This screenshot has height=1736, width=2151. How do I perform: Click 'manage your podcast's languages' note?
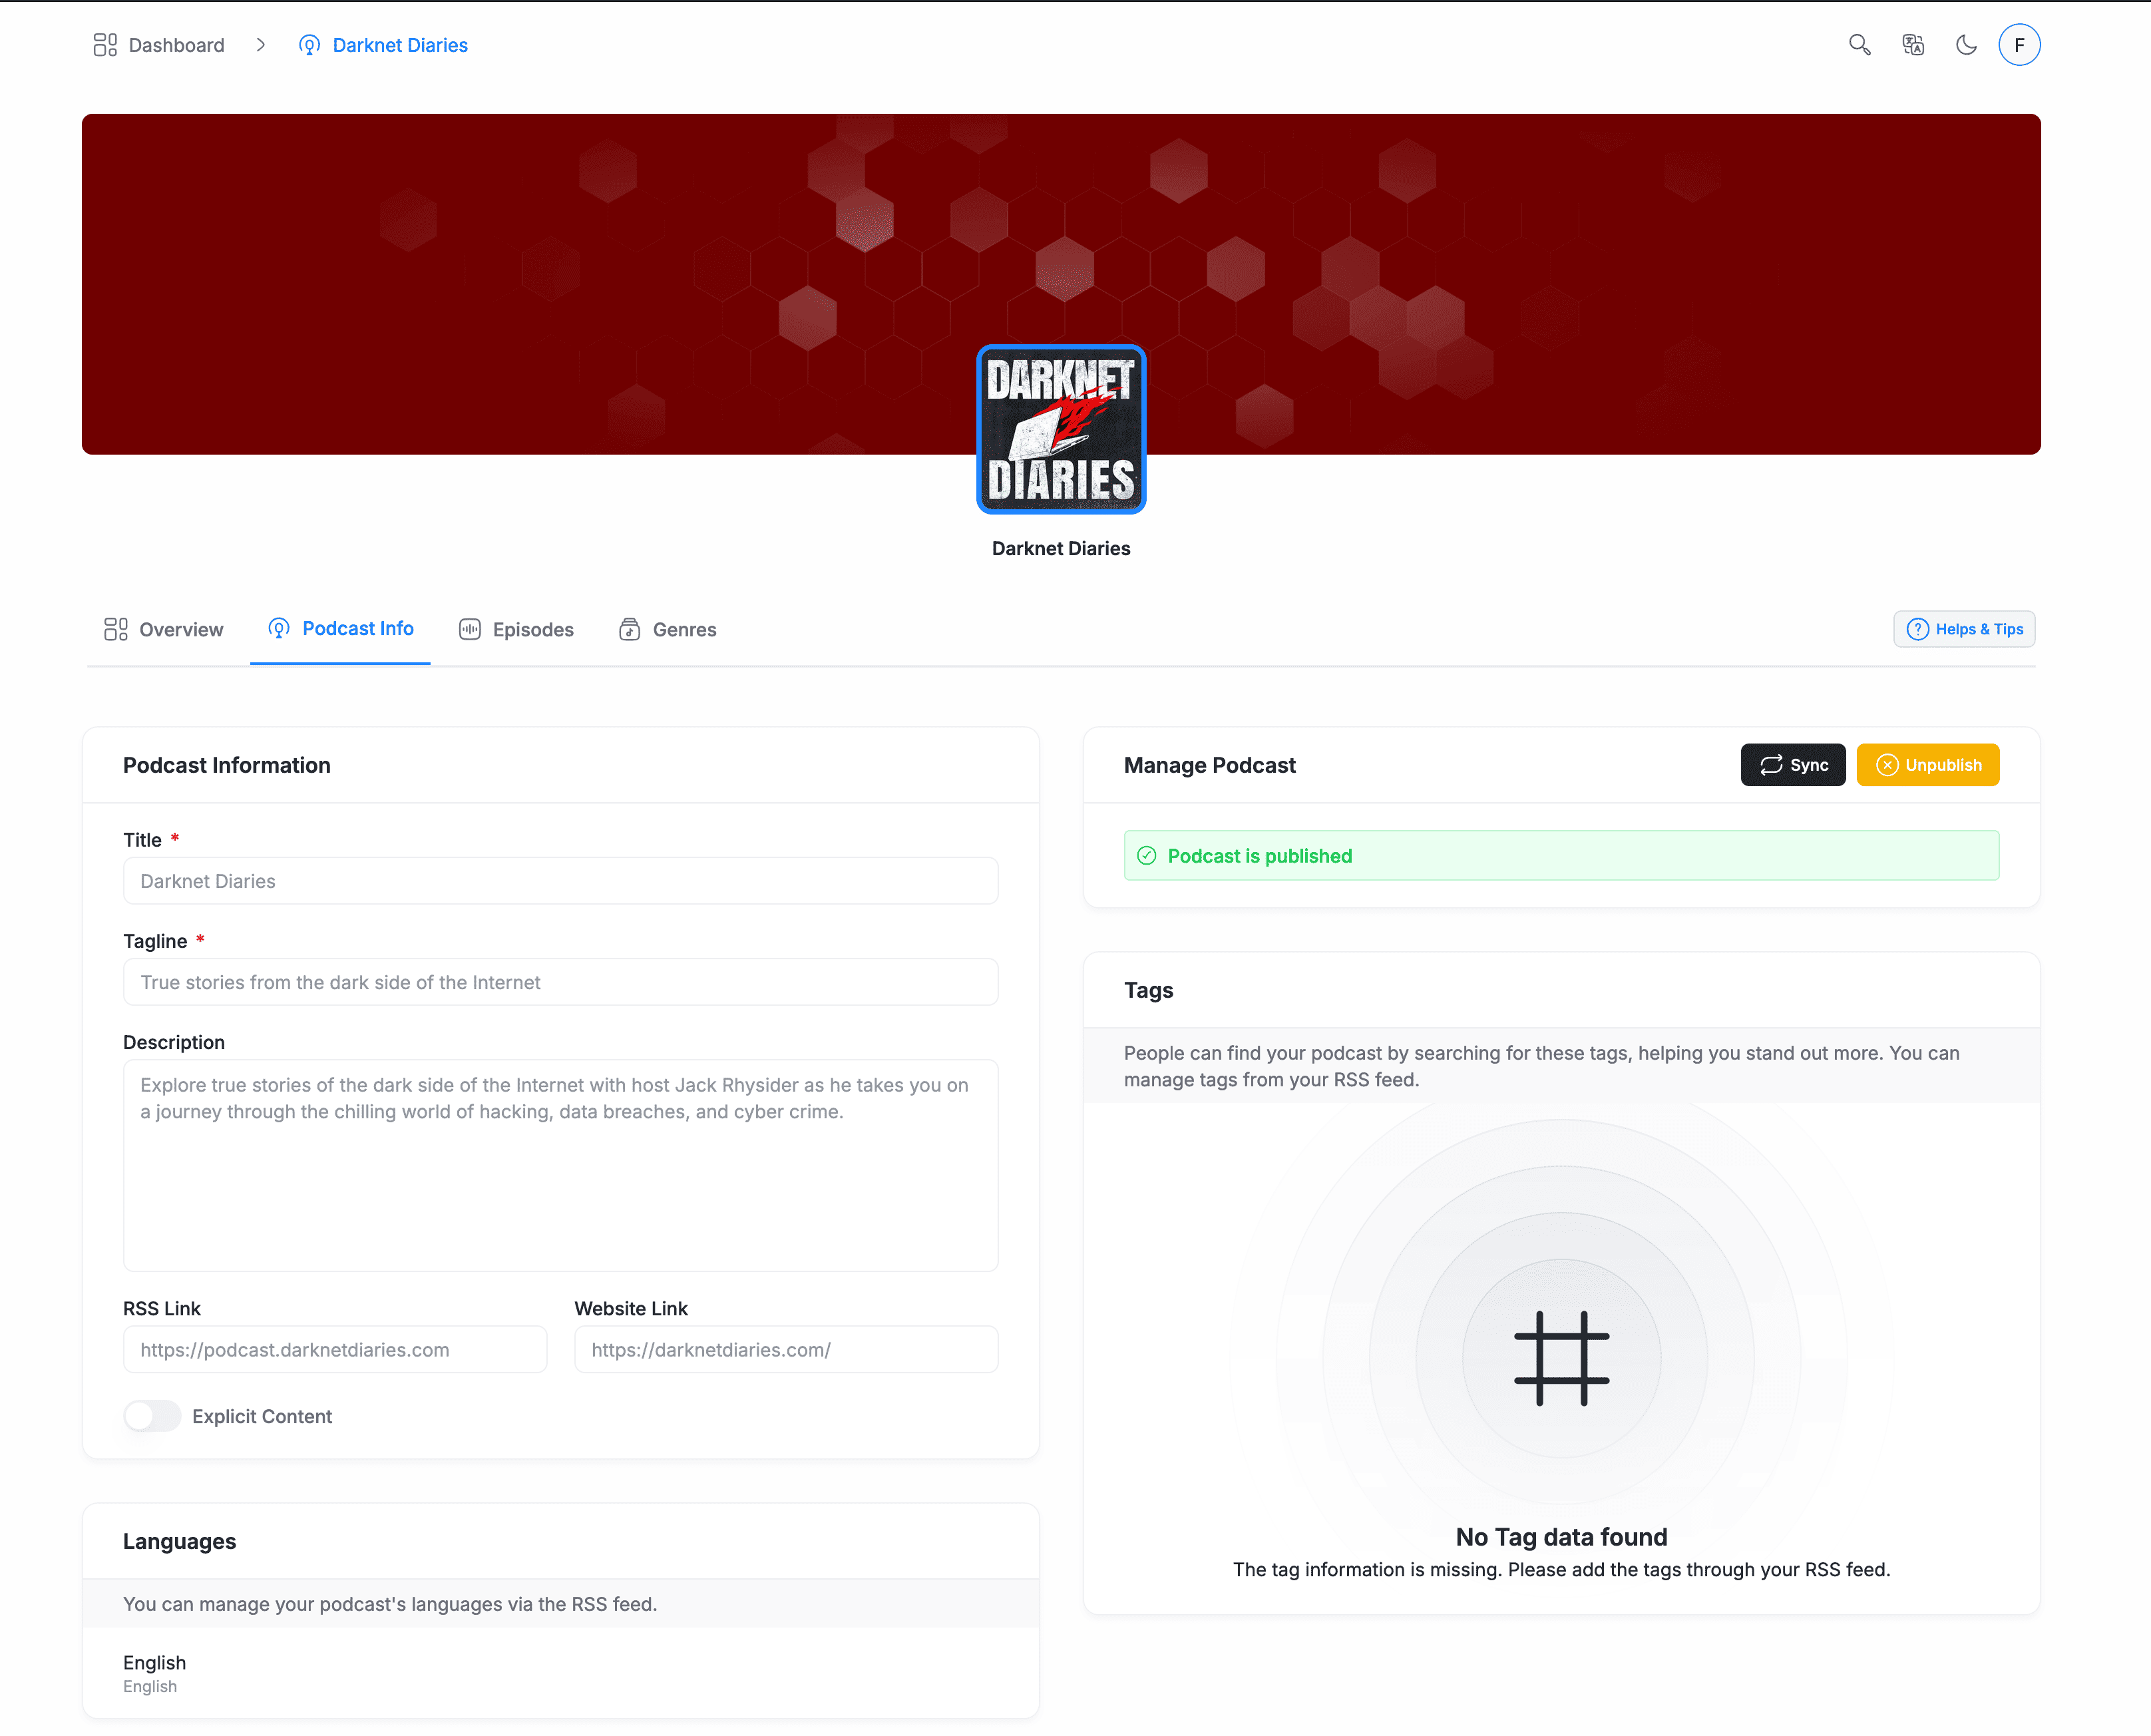pos(390,1604)
